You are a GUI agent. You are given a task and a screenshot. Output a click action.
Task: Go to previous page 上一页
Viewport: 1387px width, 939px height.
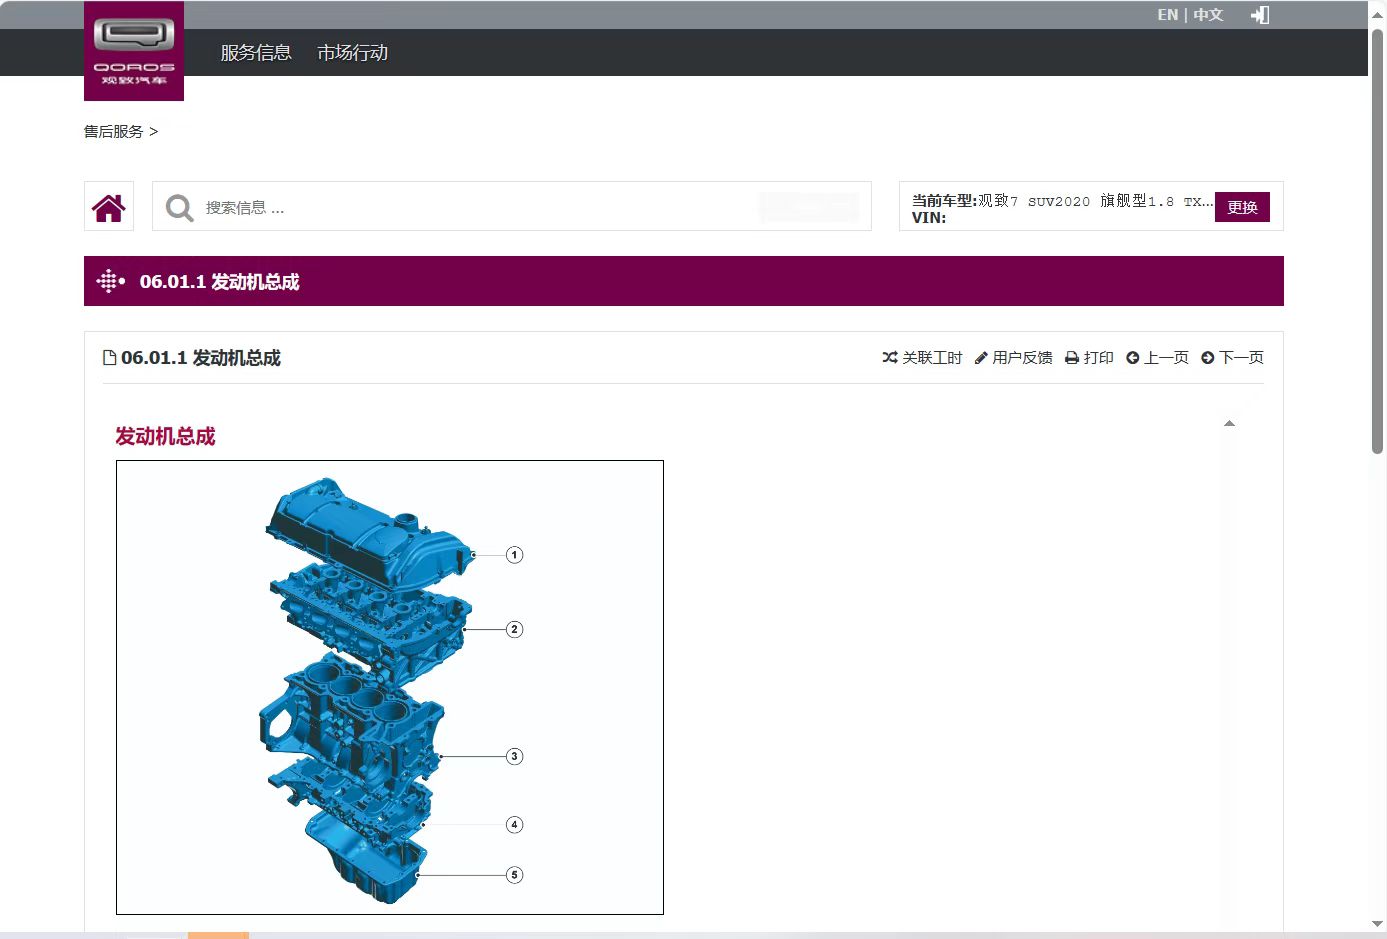point(1157,358)
